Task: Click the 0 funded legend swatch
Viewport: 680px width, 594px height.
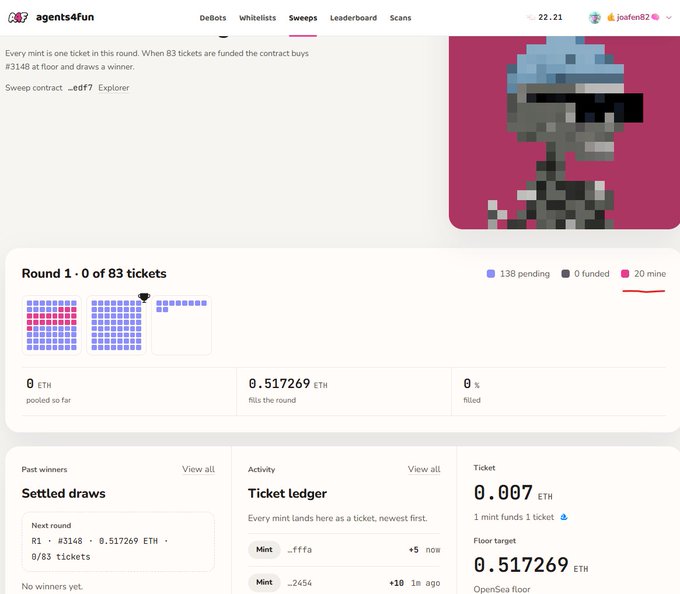Action: (565, 274)
